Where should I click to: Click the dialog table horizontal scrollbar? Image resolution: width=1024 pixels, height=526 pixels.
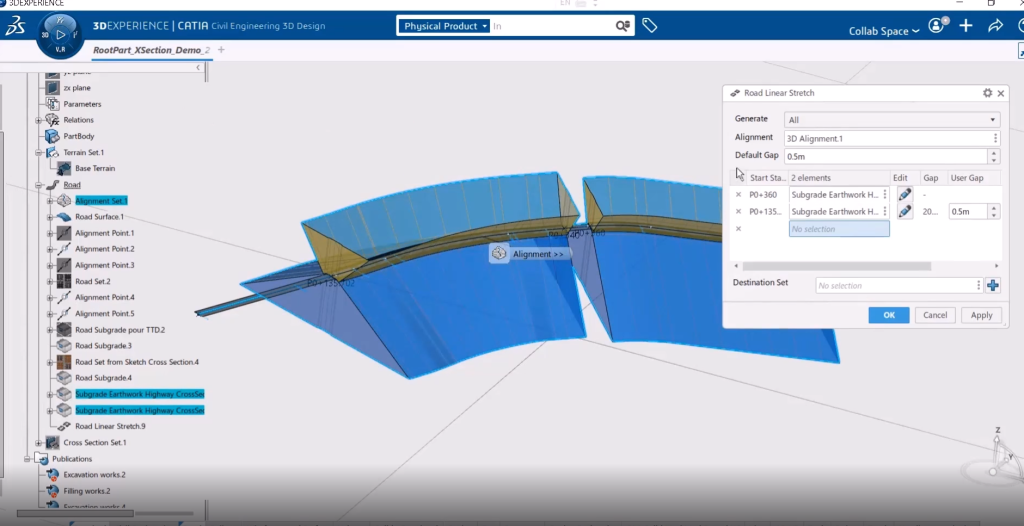click(836, 266)
